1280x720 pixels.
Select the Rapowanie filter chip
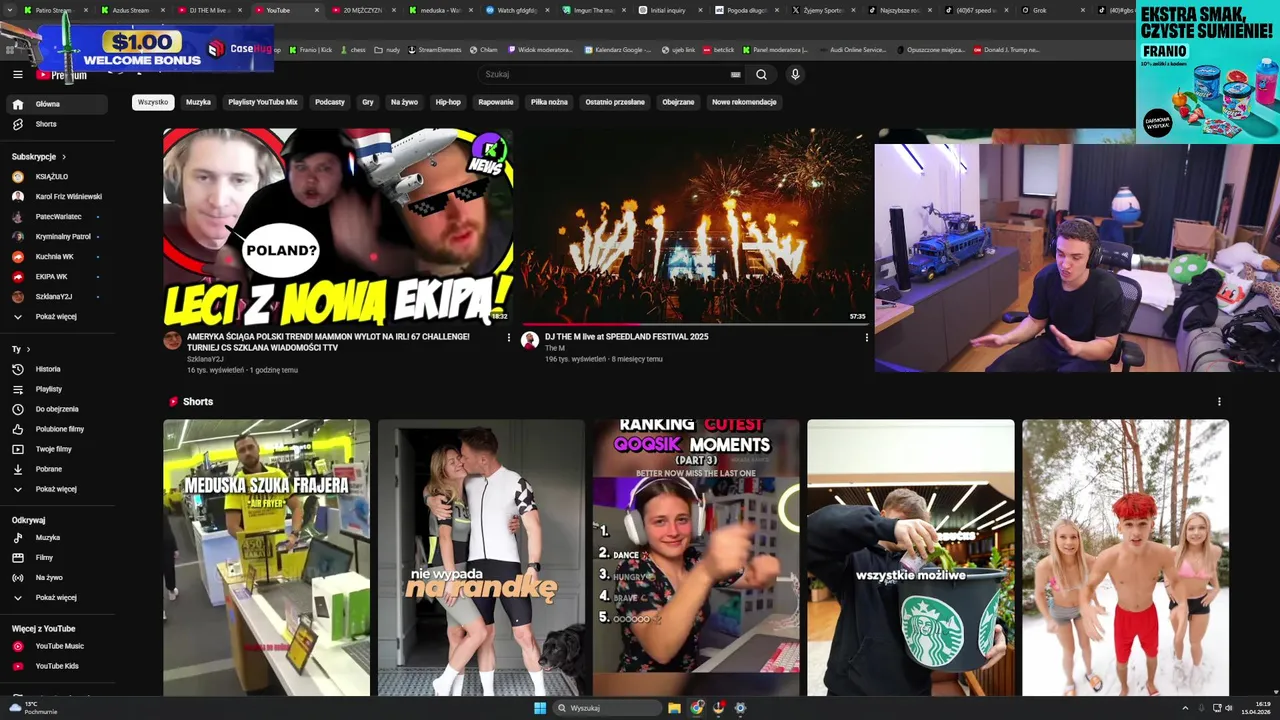[x=496, y=102]
